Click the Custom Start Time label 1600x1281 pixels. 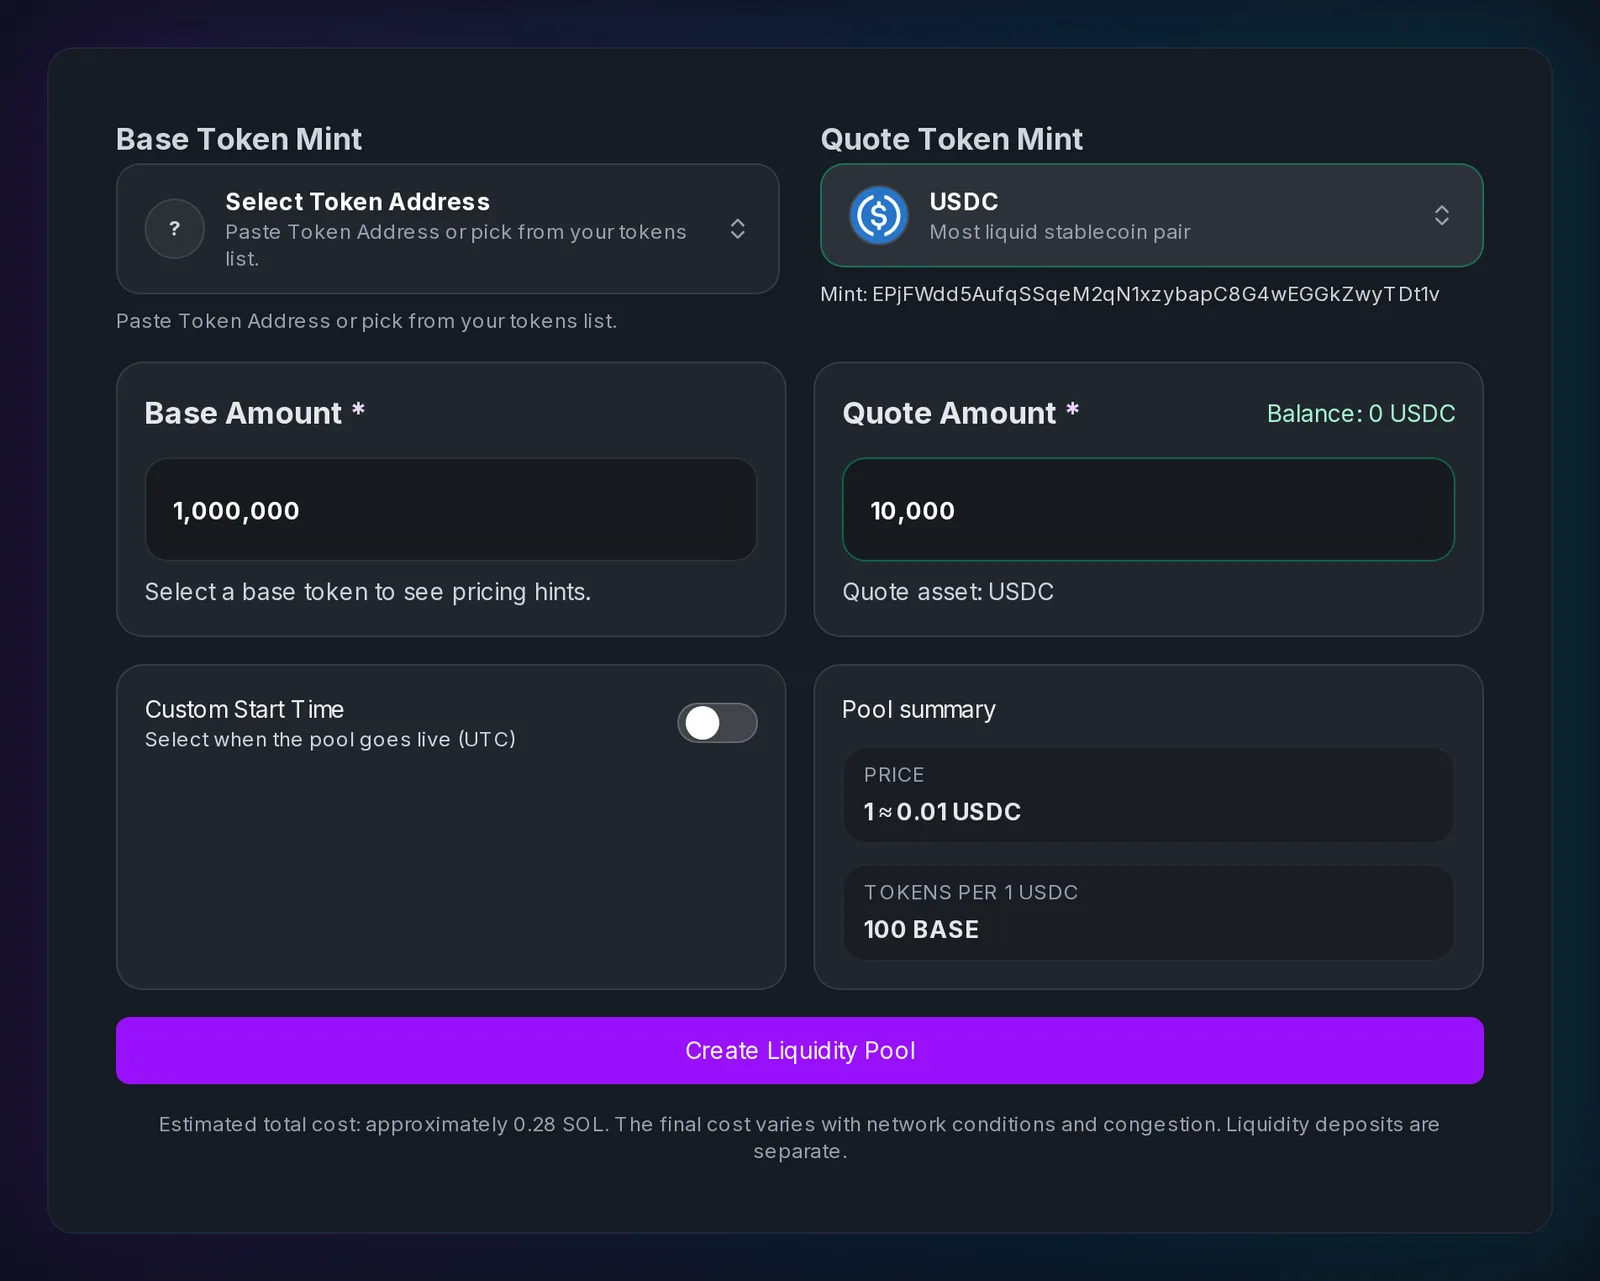coord(245,709)
